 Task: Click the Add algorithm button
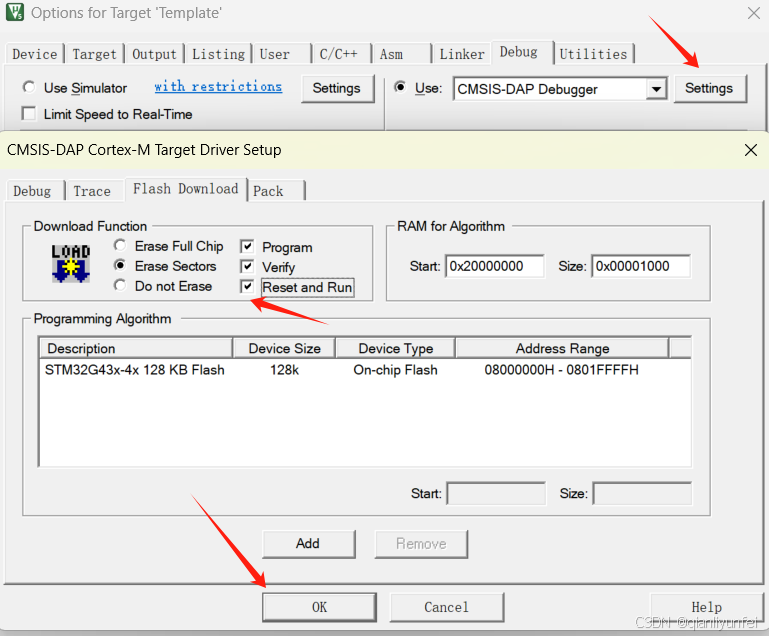tap(308, 543)
